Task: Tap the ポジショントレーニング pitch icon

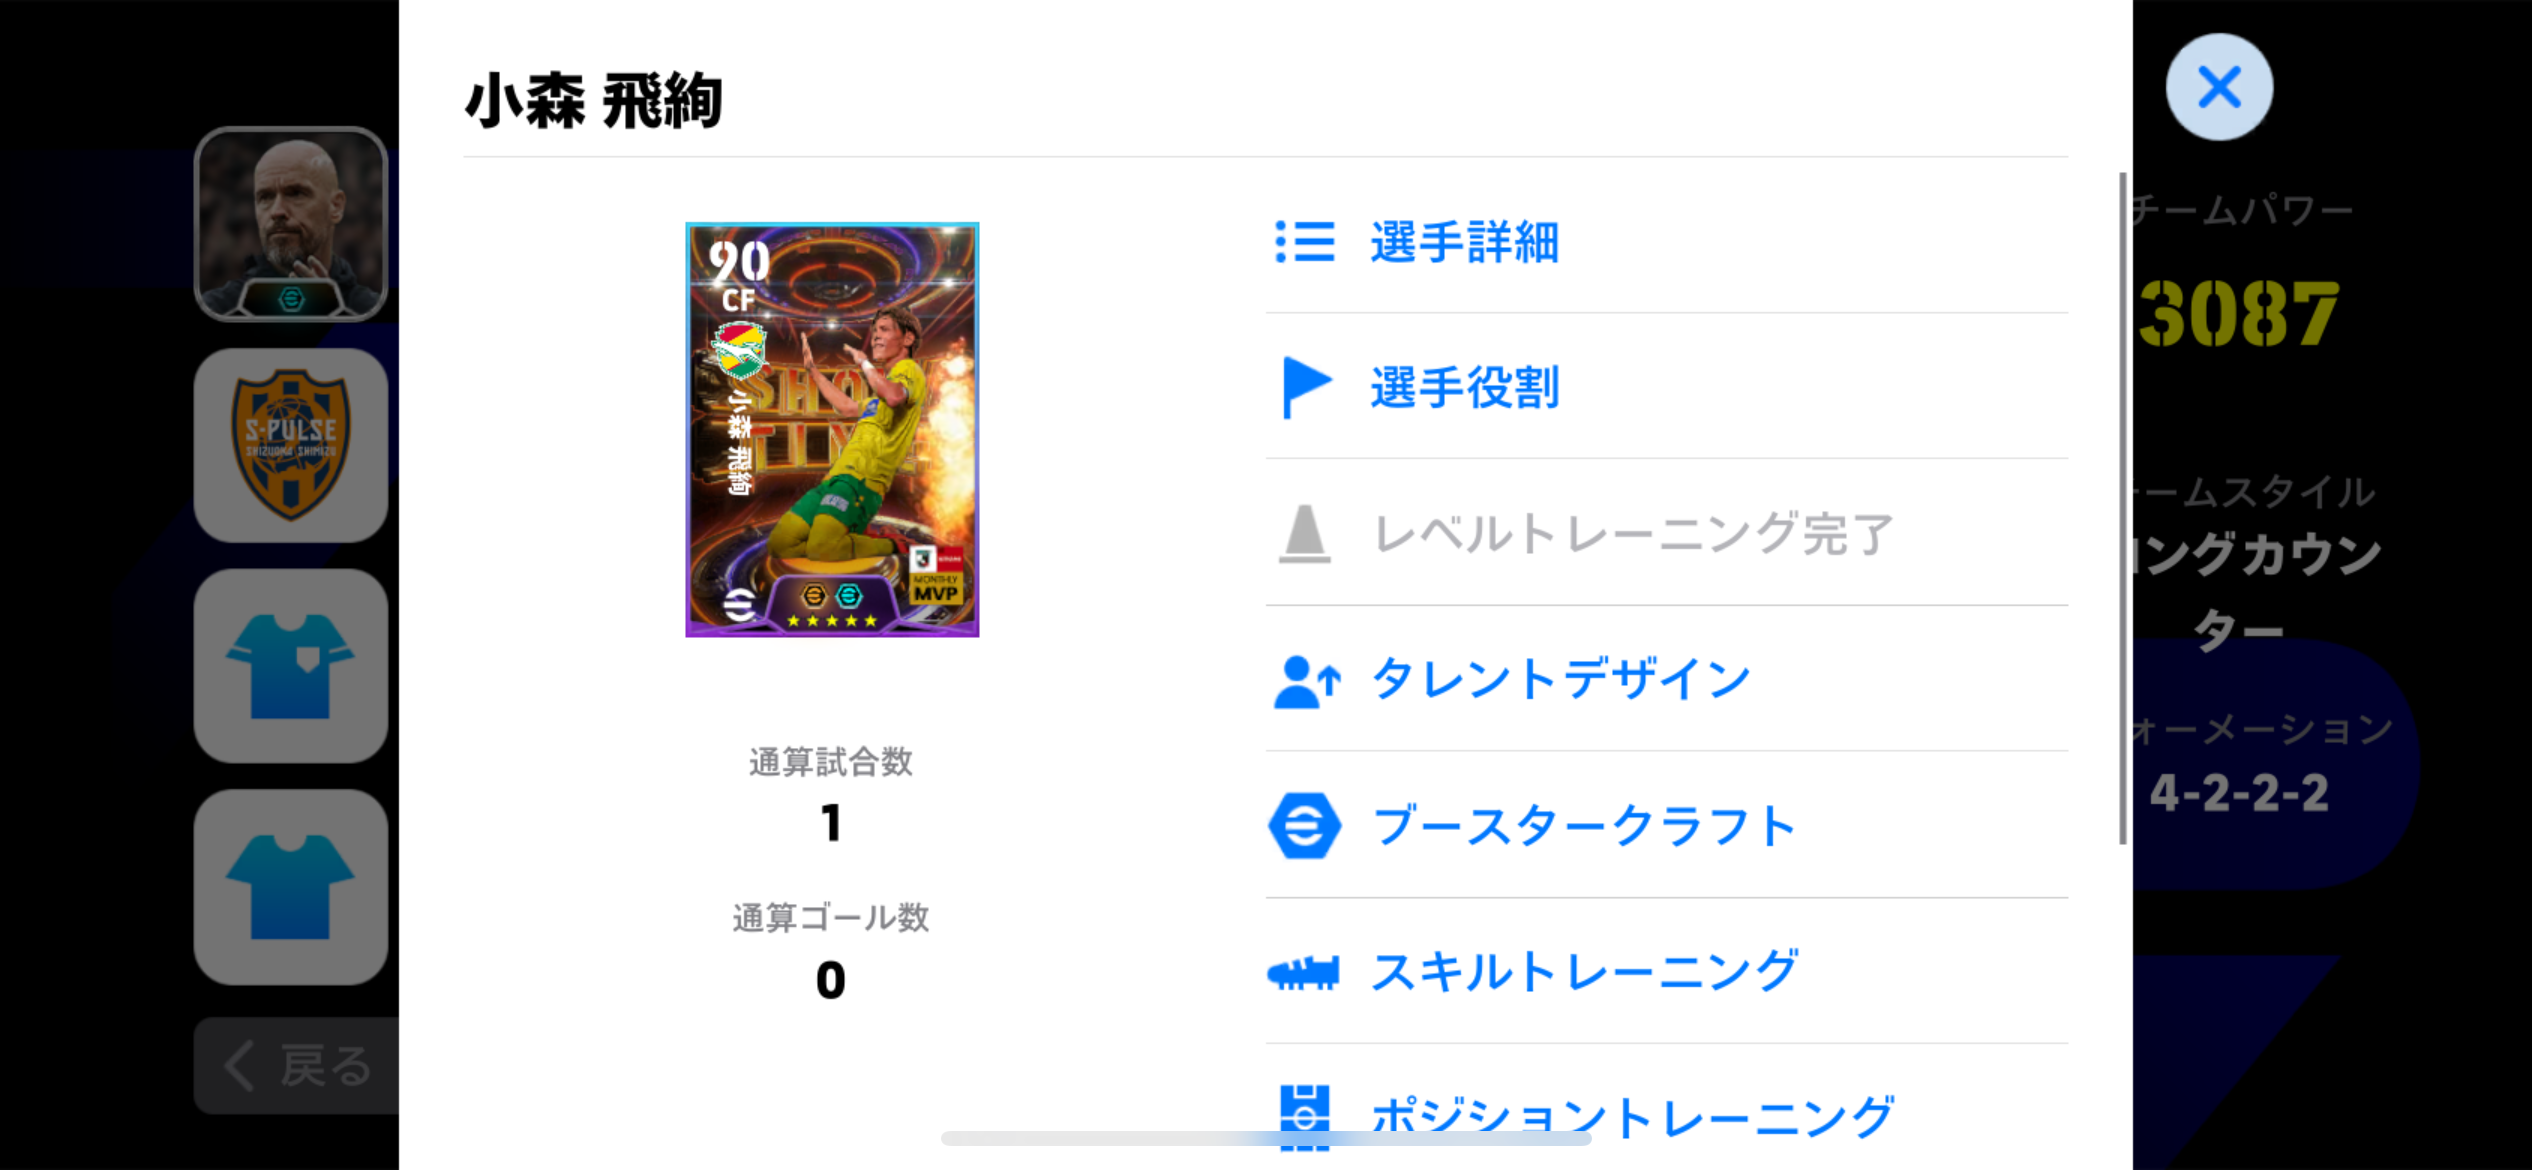Action: pos(1304,1117)
